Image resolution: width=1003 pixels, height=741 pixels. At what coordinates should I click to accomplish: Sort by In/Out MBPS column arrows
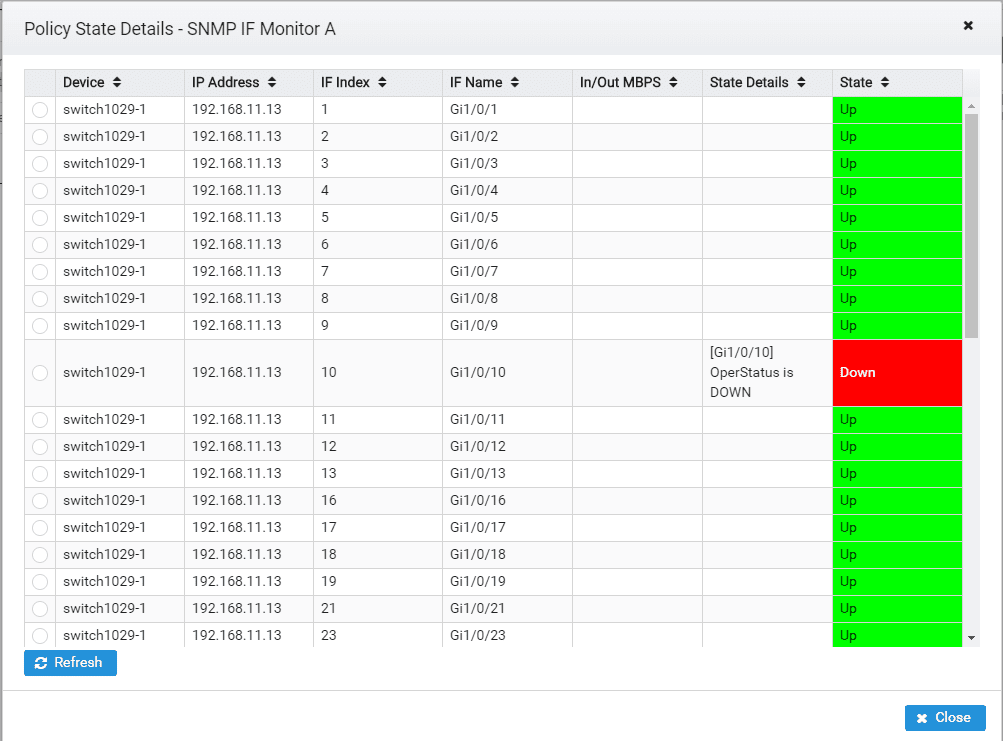point(673,83)
